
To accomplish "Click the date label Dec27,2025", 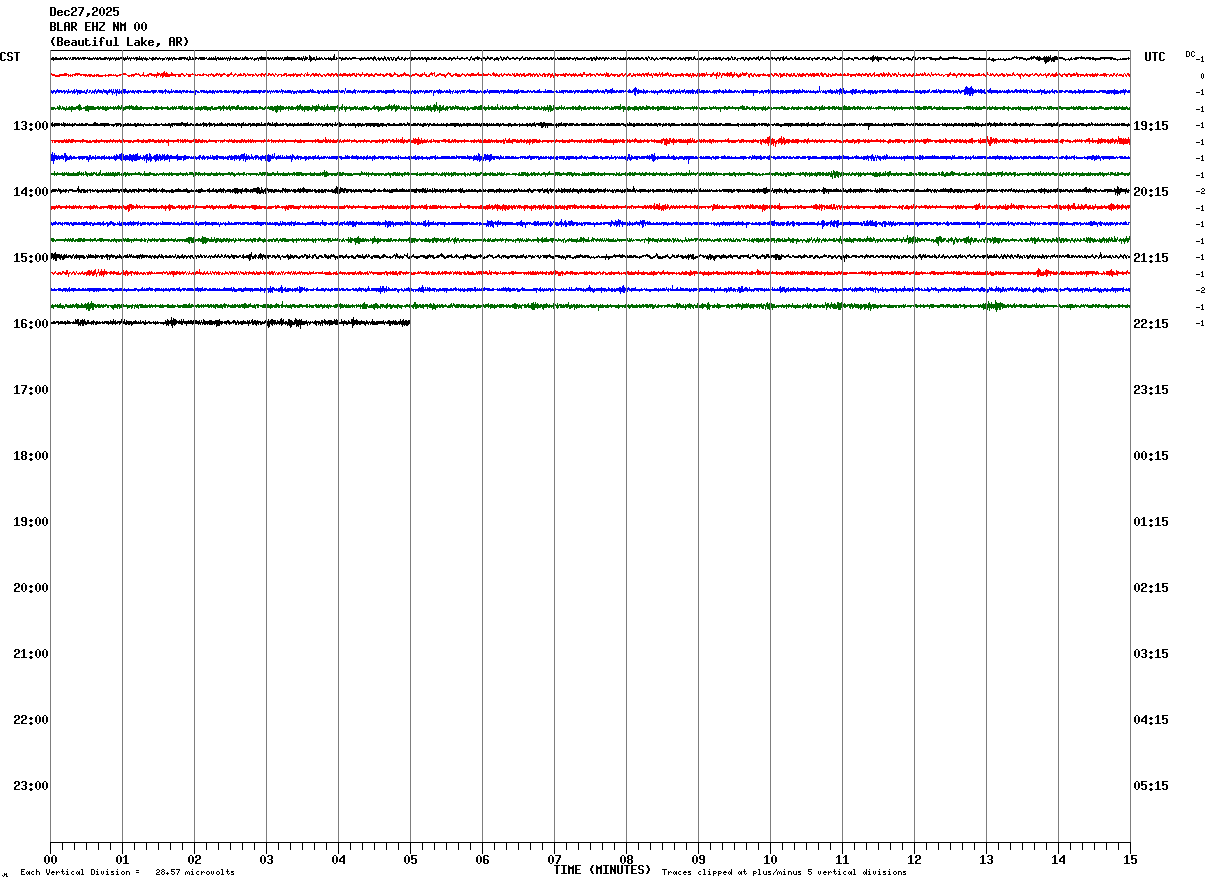I will tap(84, 12).
